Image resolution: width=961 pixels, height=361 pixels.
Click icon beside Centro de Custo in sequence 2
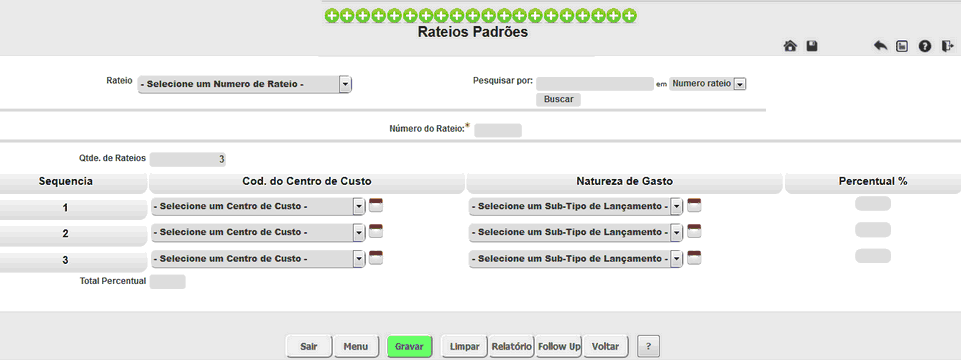[x=376, y=231]
